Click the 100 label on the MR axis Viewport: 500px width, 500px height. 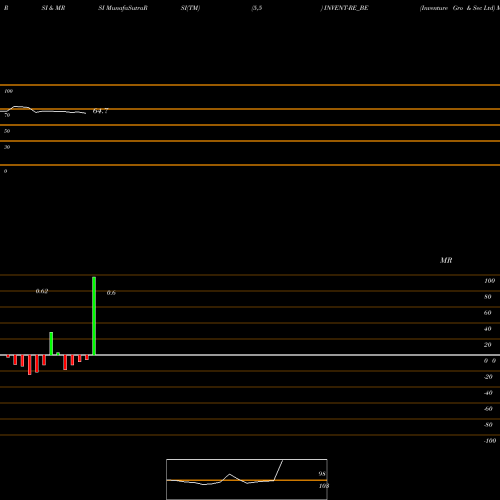coord(490,281)
